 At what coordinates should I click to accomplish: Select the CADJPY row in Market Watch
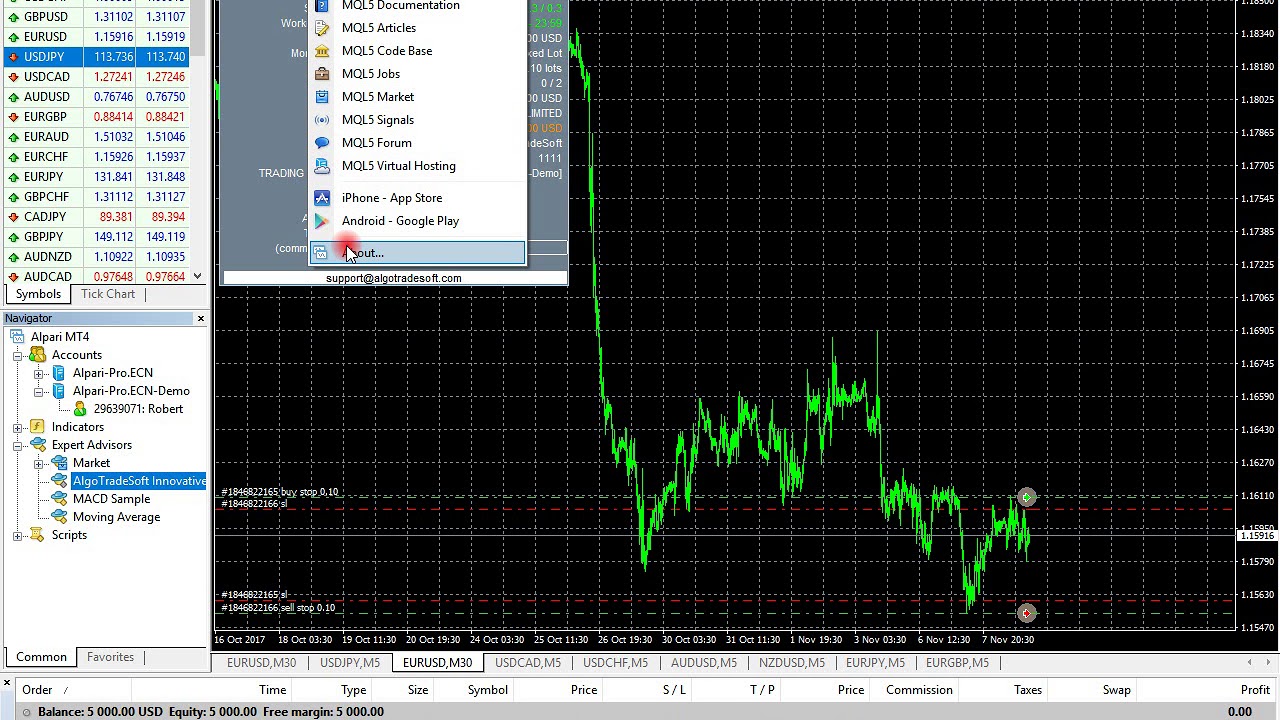click(x=97, y=217)
